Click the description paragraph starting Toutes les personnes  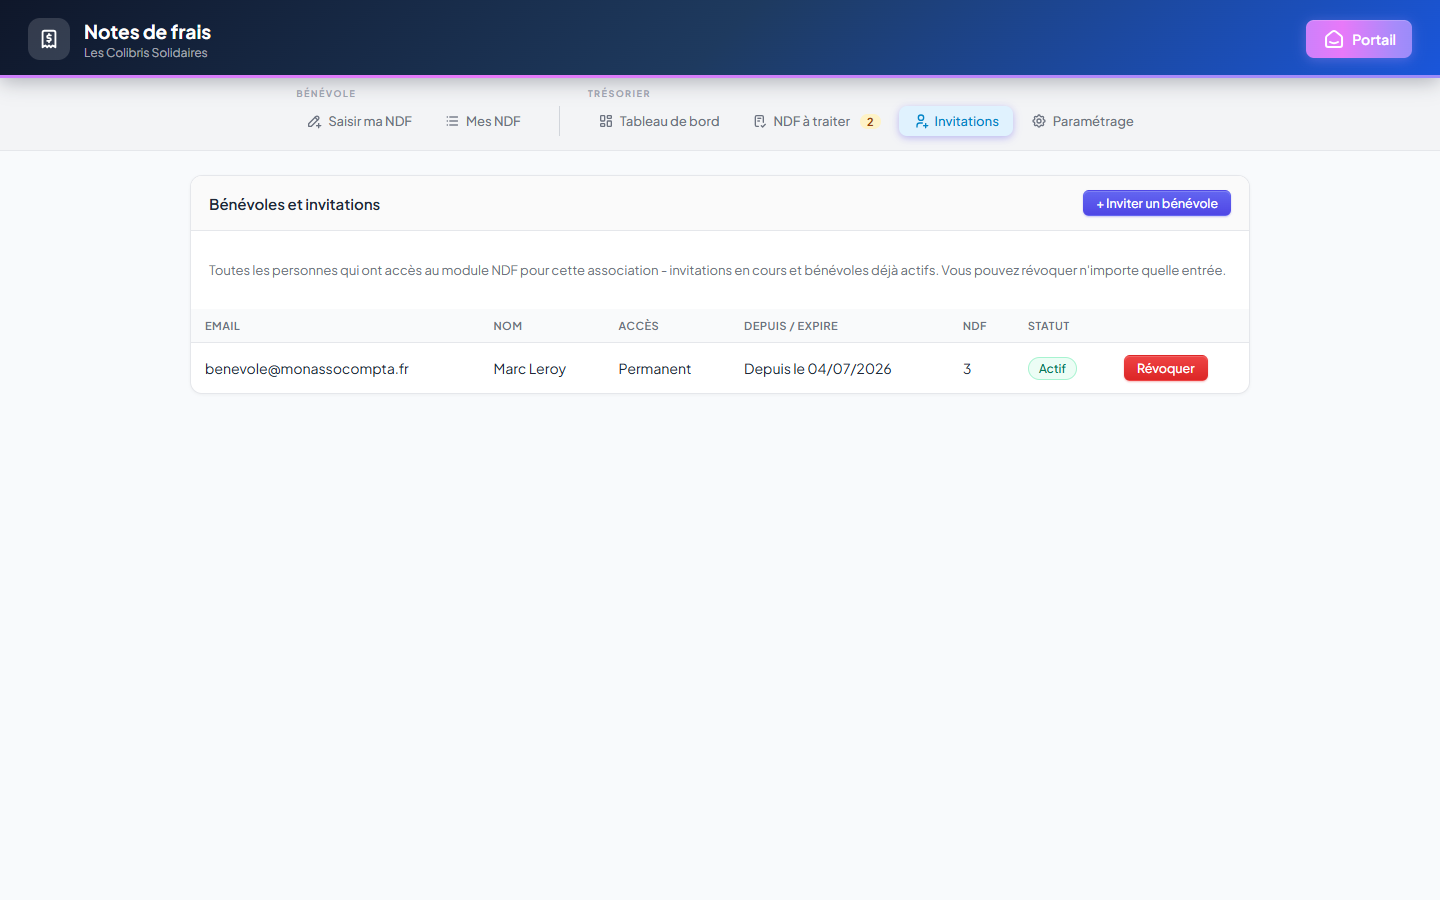coord(717,270)
